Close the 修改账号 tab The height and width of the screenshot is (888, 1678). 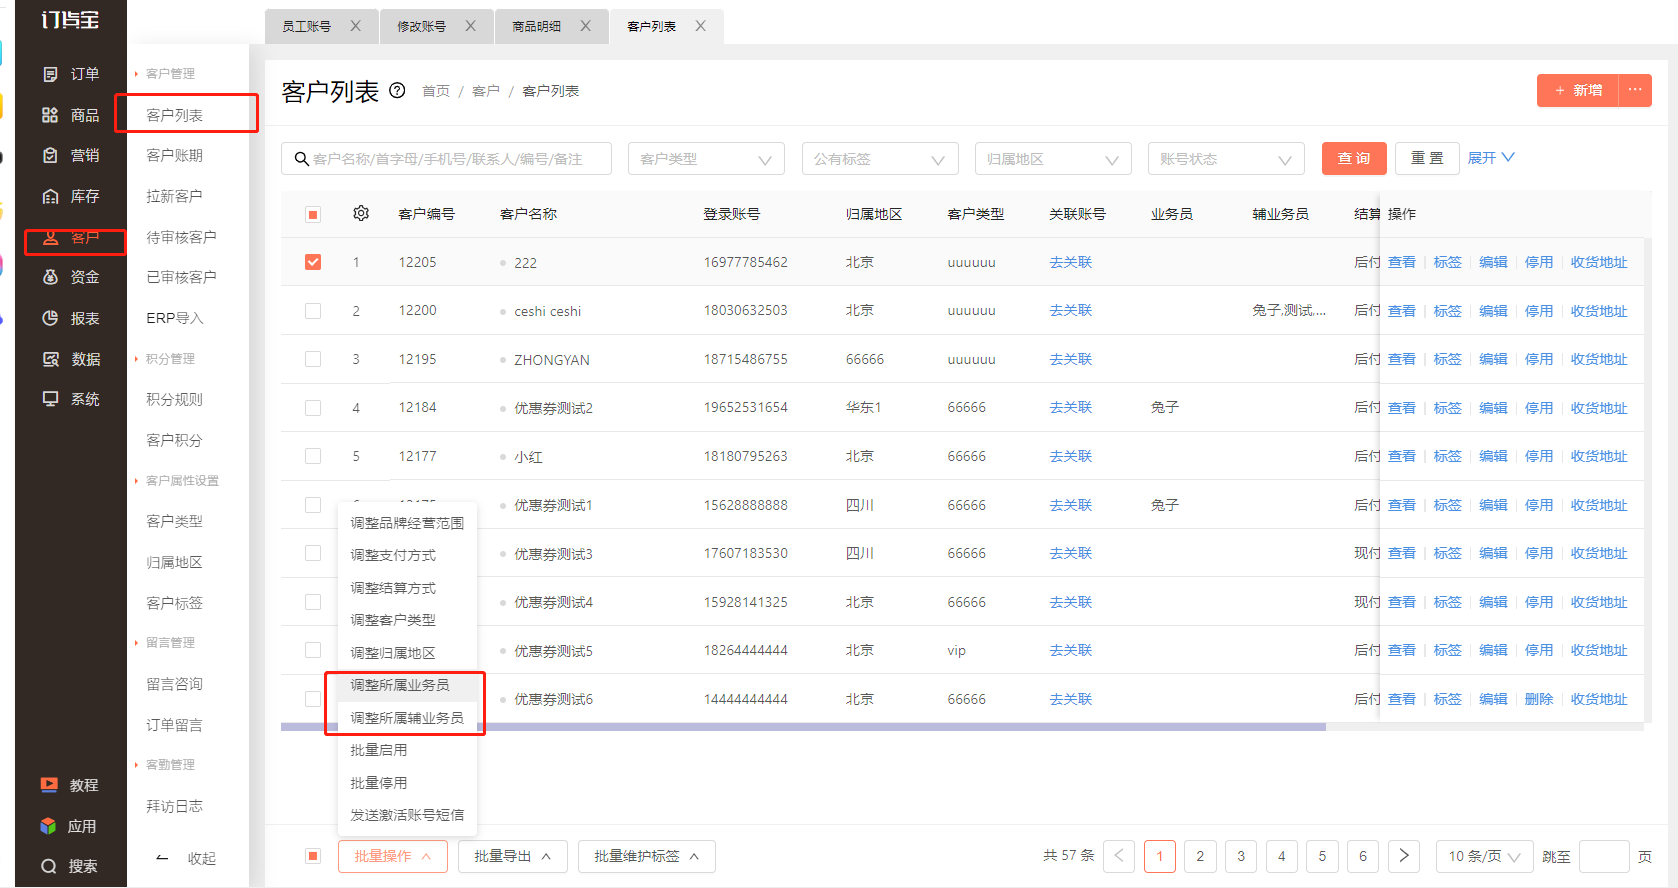click(470, 26)
